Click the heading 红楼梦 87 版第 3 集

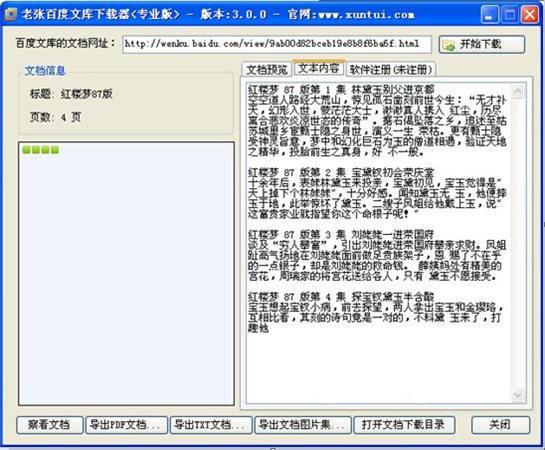tap(341, 235)
